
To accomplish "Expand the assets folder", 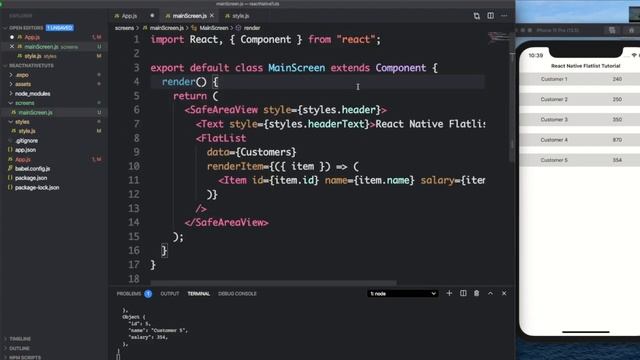I will click(22, 84).
